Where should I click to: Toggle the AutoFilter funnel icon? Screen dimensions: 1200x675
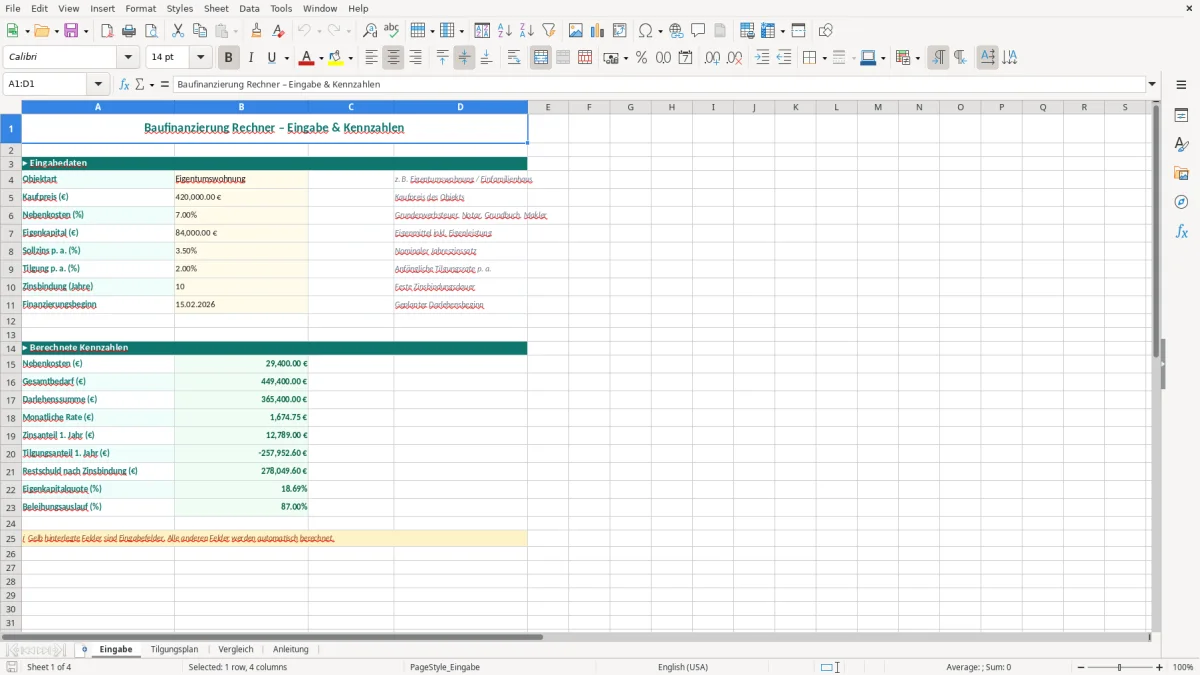tap(549, 31)
